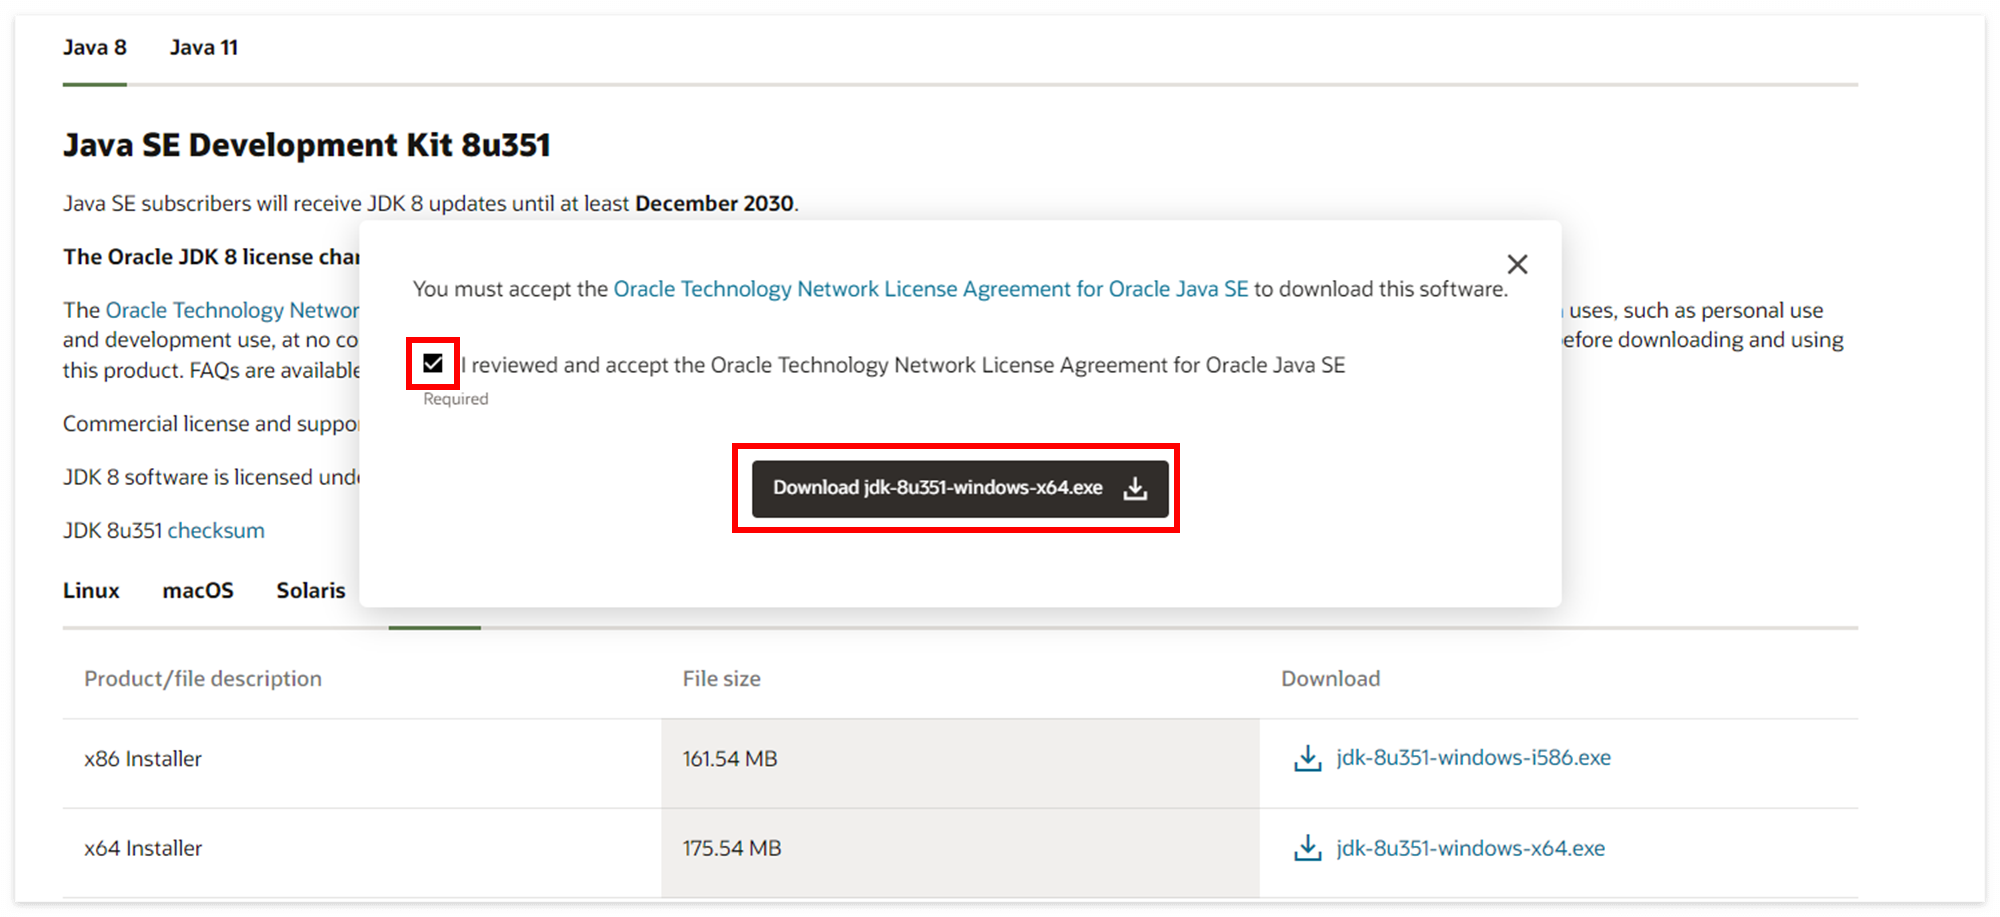Click download icon beside i586 installer
The image size is (2000, 917).
pos(1307,758)
